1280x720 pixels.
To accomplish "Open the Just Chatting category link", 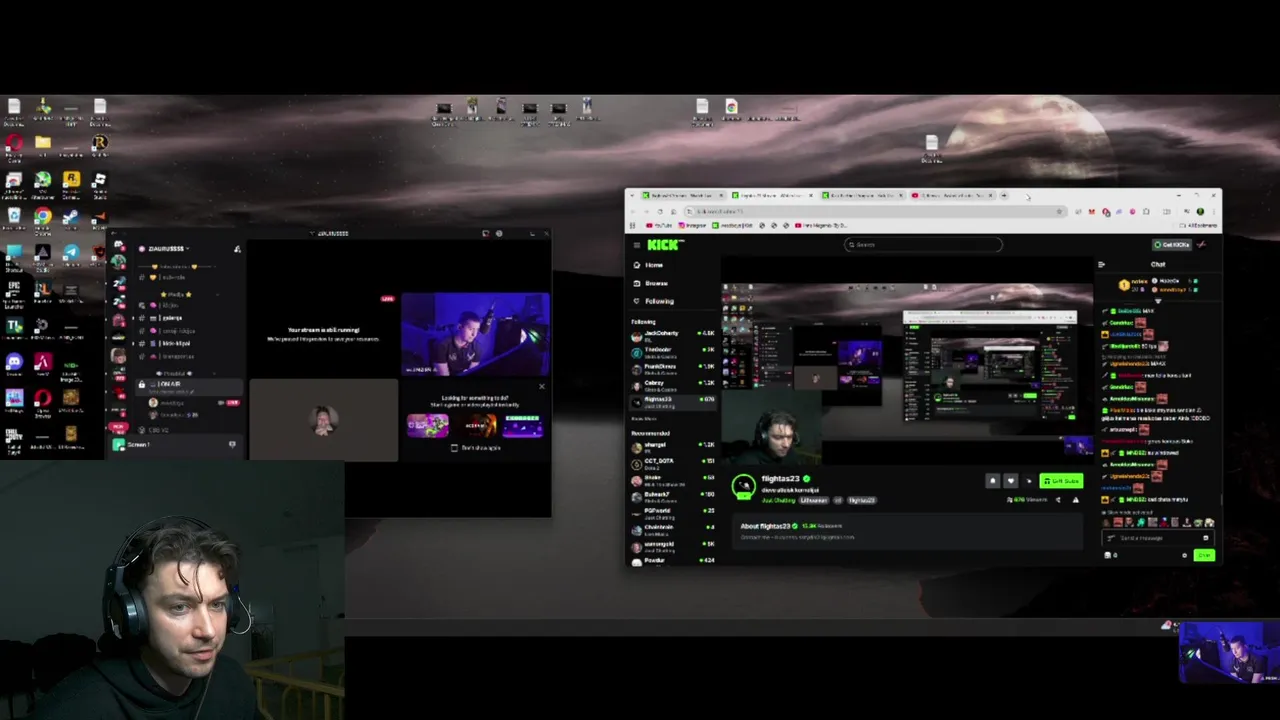I will (779, 500).
